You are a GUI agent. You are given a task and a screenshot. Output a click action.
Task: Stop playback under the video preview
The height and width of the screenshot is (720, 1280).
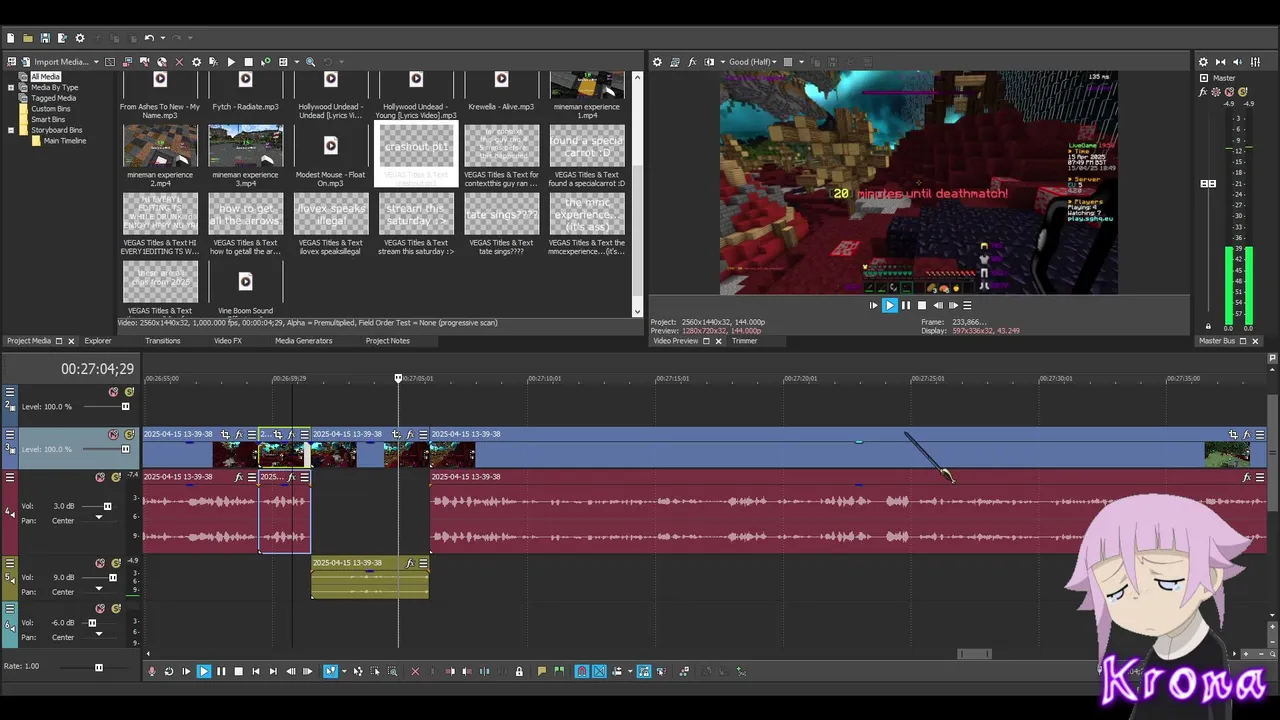tap(922, 306)
